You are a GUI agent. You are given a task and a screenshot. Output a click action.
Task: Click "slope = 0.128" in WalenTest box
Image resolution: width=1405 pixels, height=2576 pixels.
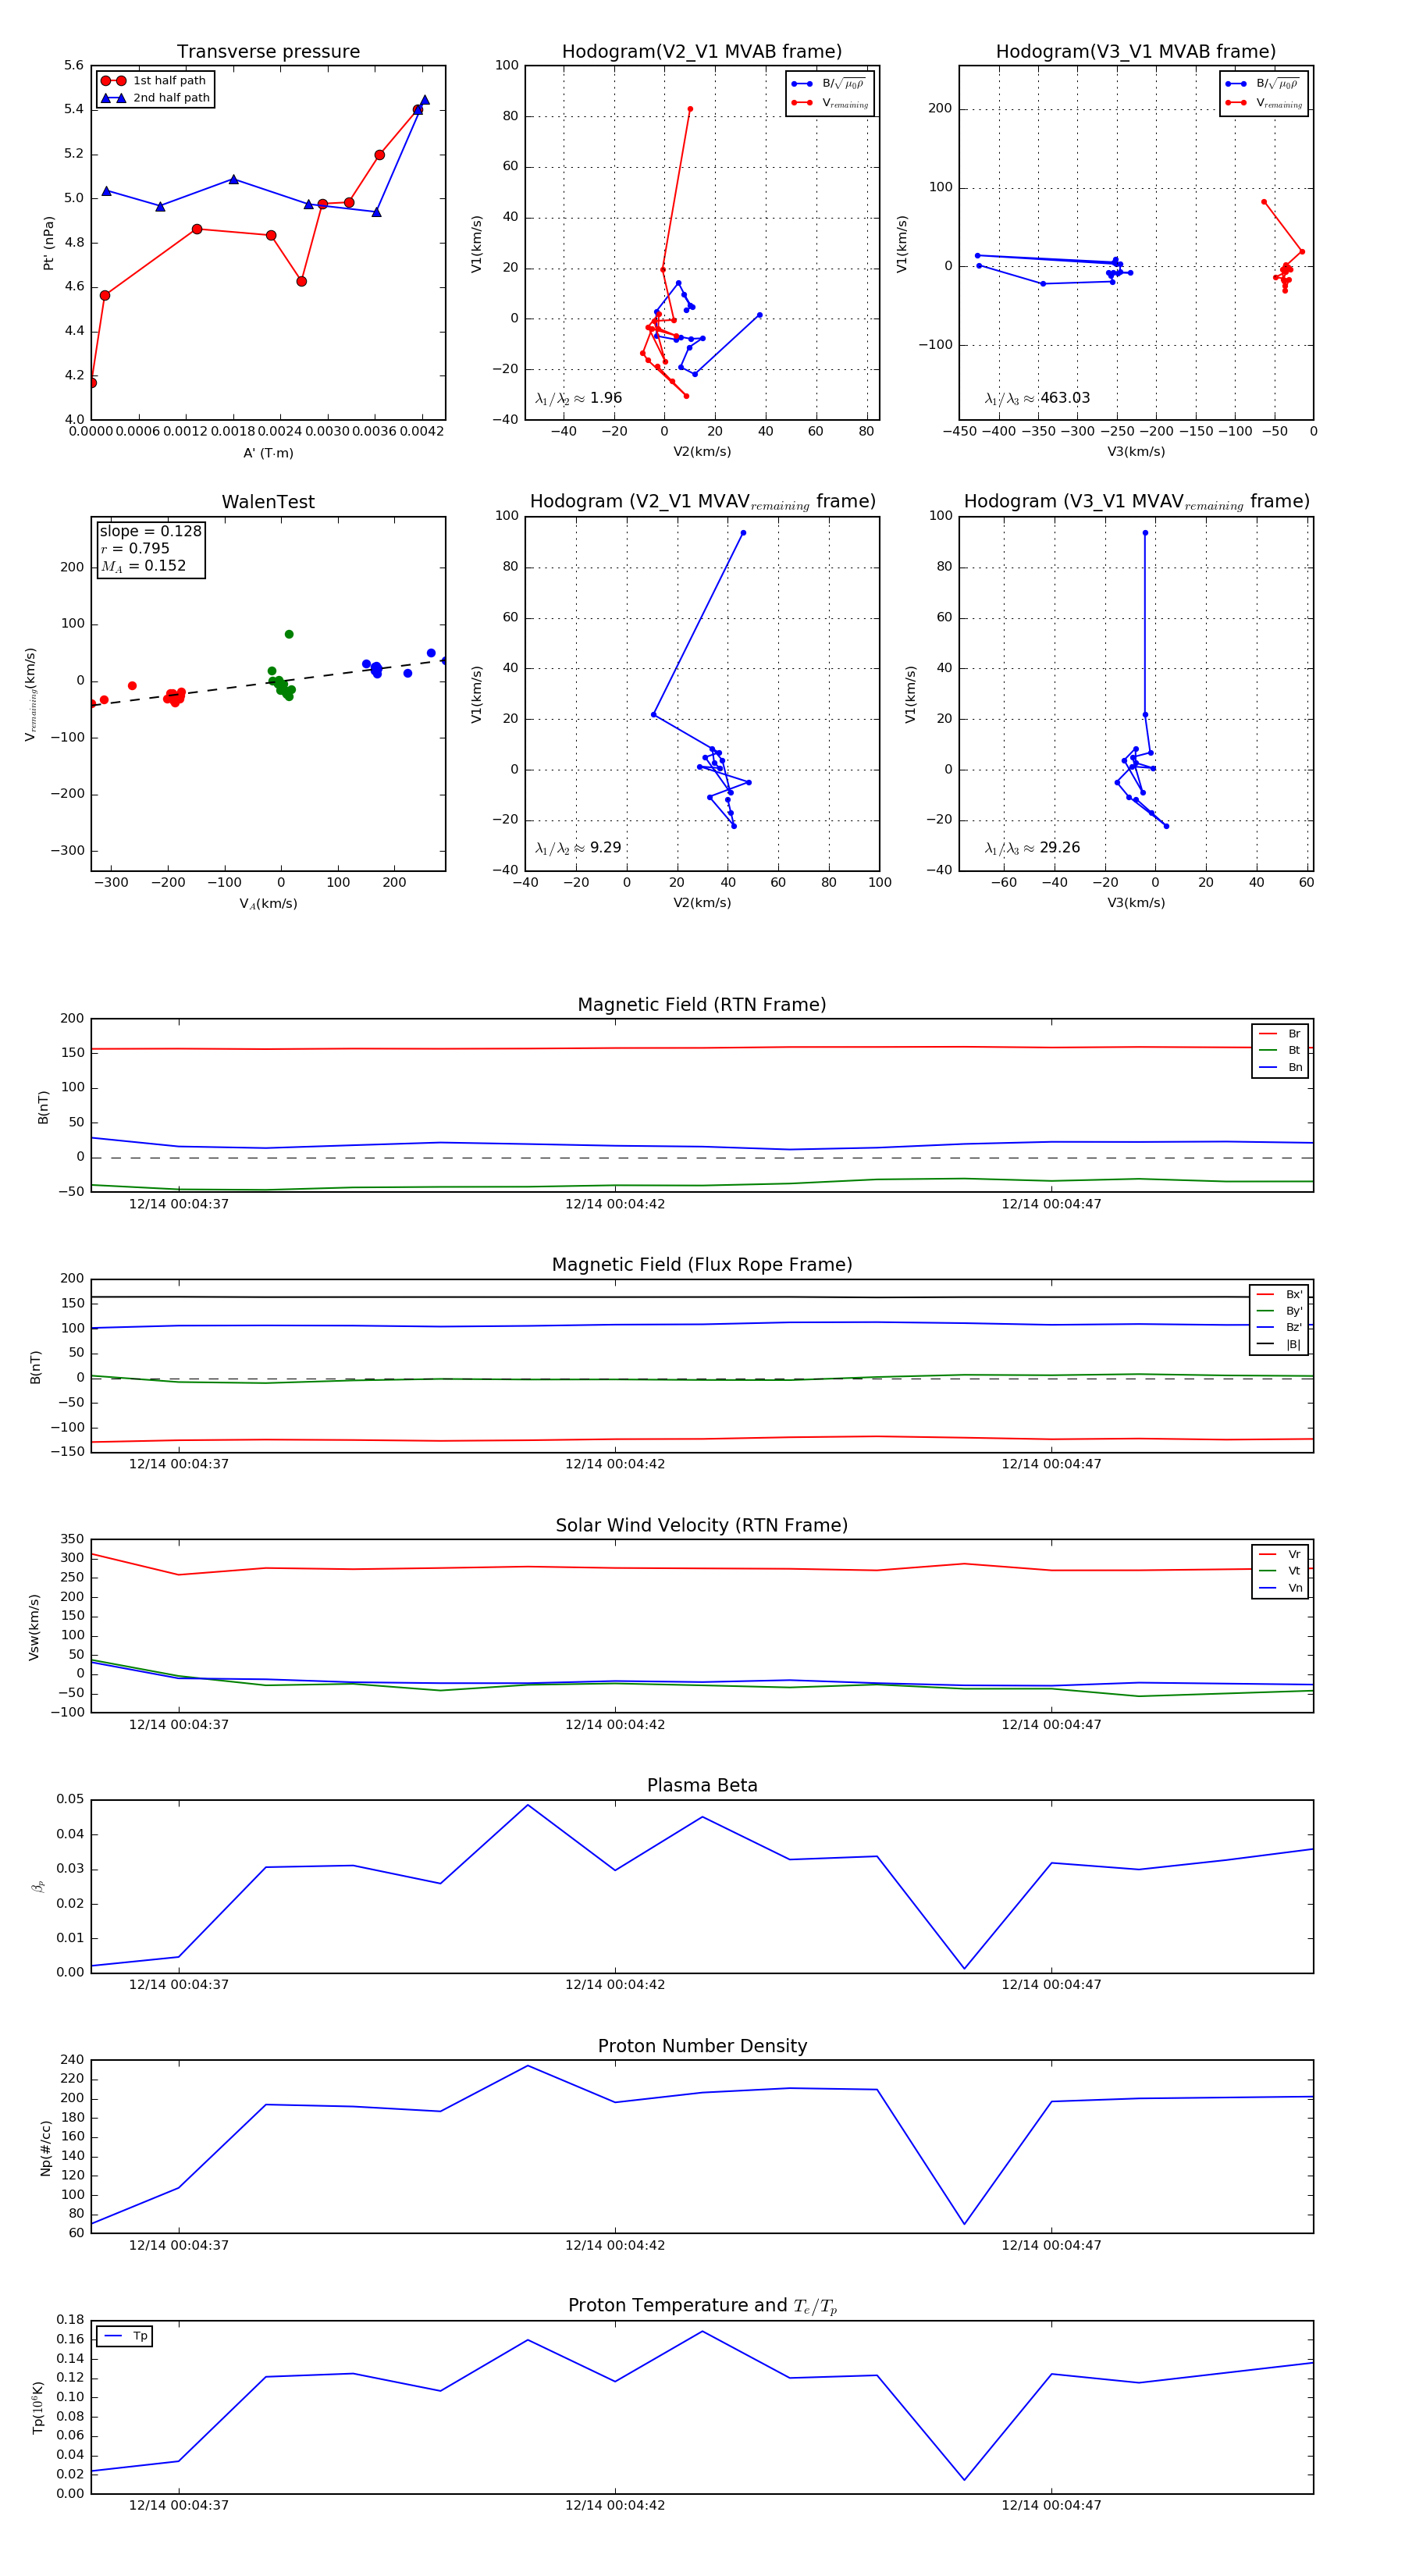(x=150, y=531)
